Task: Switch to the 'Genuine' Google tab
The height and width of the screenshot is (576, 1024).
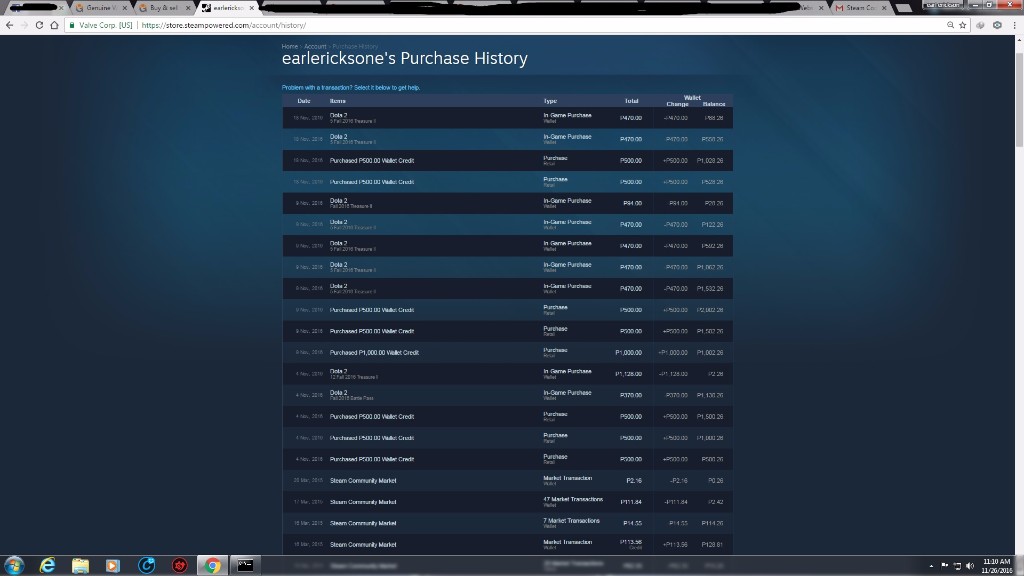Action: coord(100,8)
